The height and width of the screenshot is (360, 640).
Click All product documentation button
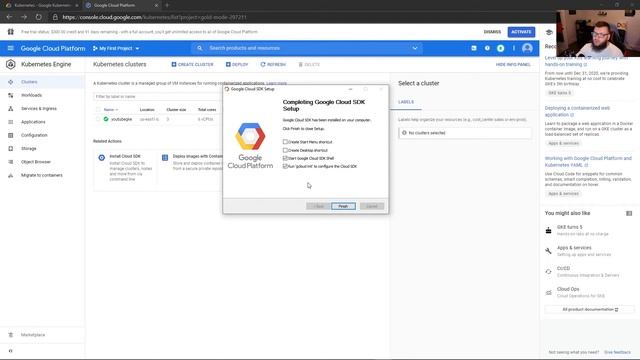[x=590, y=310]
